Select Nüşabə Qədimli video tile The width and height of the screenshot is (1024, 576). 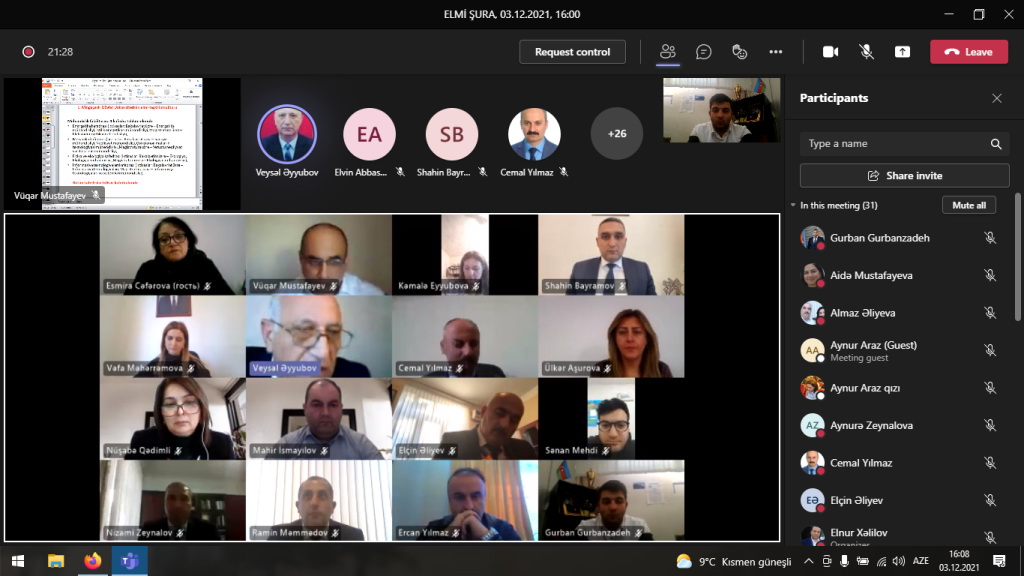173,419
